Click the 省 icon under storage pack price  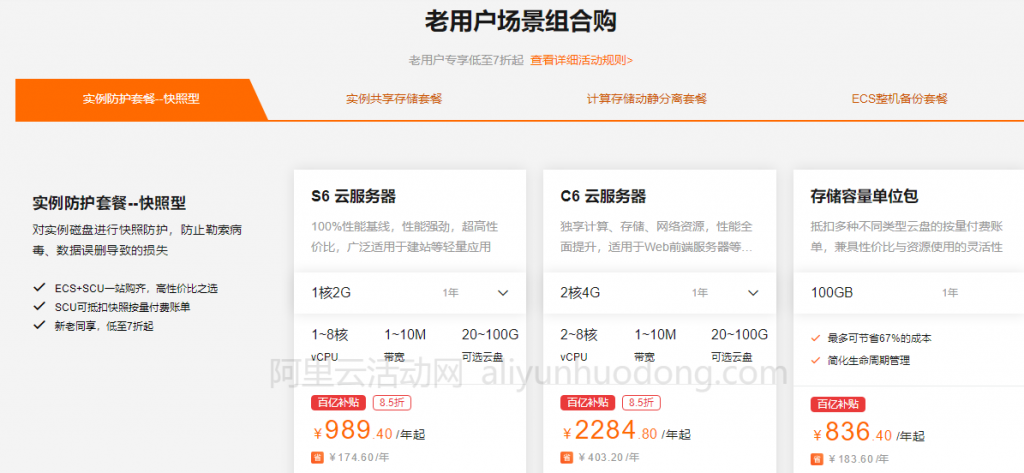coord(817,459)
